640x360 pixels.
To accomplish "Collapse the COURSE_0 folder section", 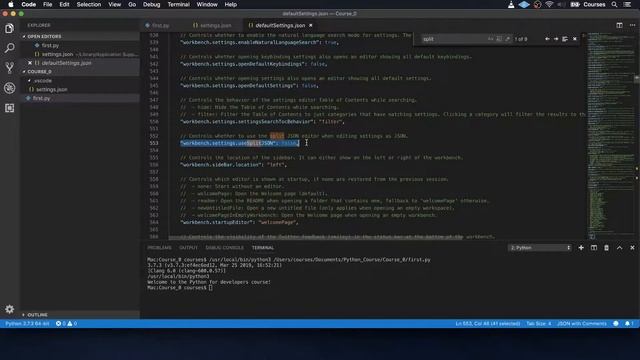I will 39,71.
